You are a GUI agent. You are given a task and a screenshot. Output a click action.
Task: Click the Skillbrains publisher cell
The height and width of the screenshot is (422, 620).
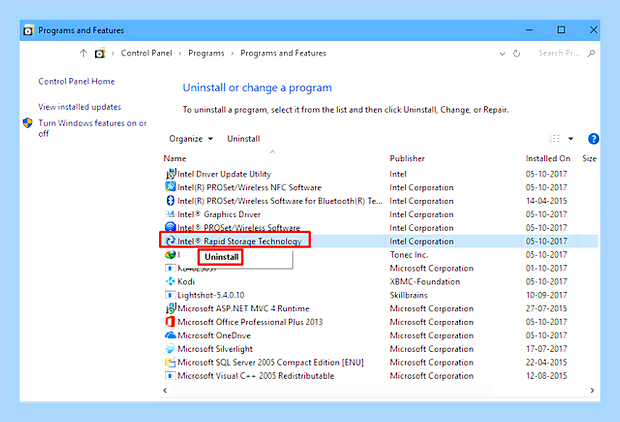408,295
